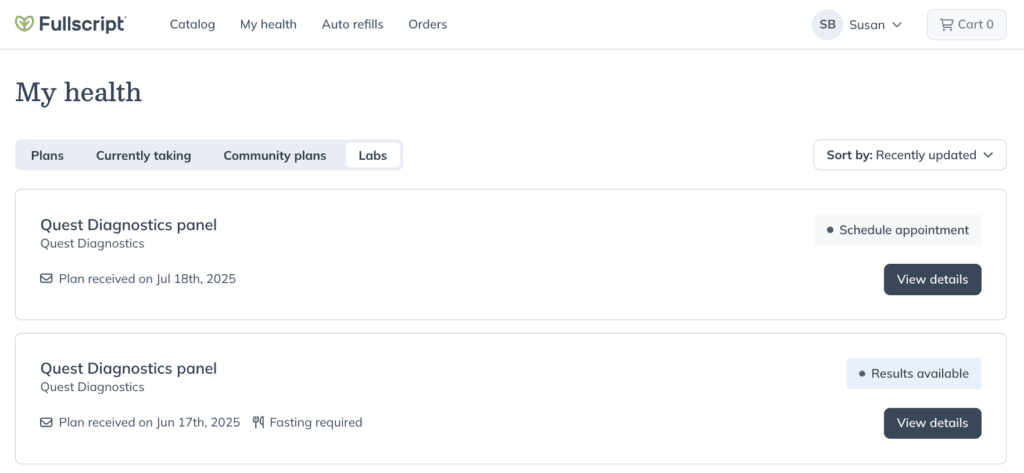Switch to the Plans tab
The height and width of the screenshot is (473, 1024).
tap(47, 155)
